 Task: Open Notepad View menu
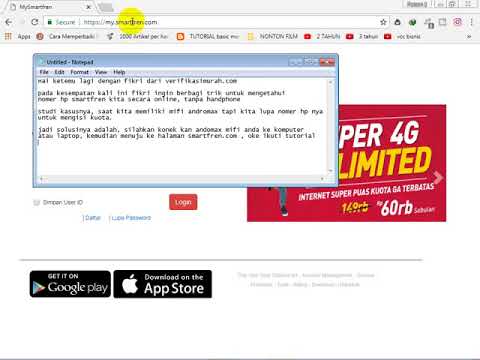[101, 72]
